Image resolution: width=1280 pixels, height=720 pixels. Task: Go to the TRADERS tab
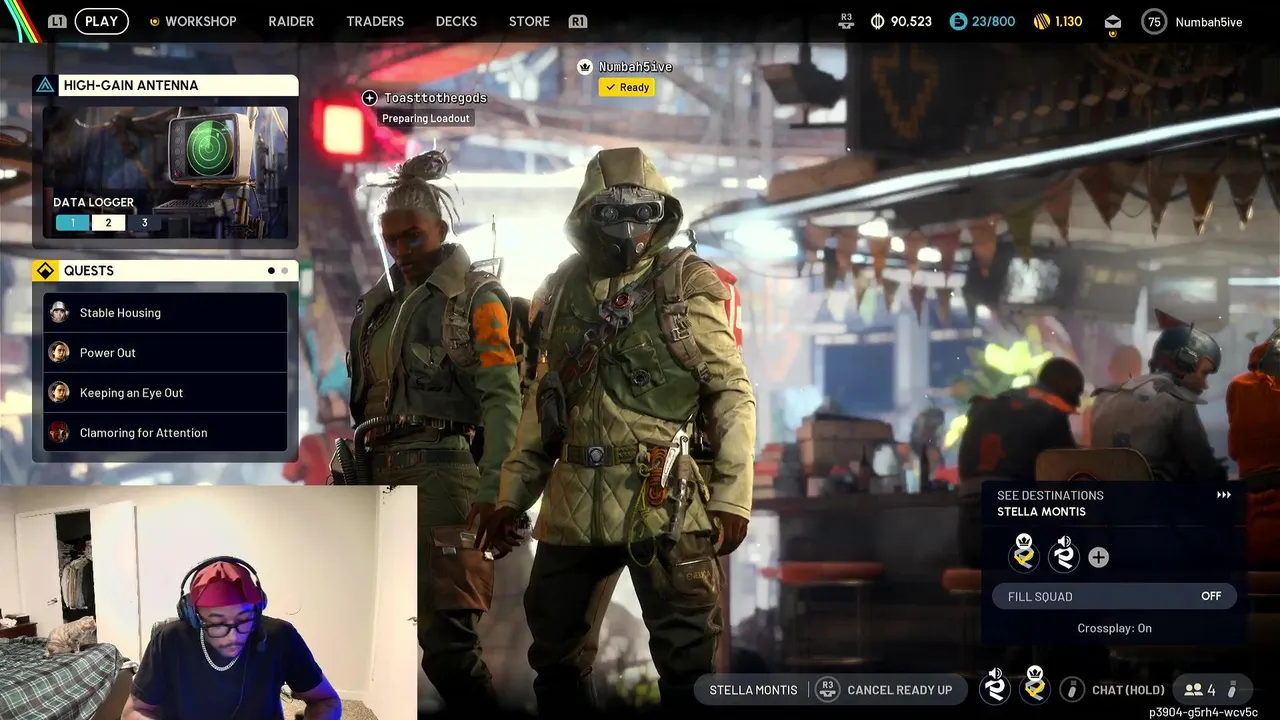(375, 21)
